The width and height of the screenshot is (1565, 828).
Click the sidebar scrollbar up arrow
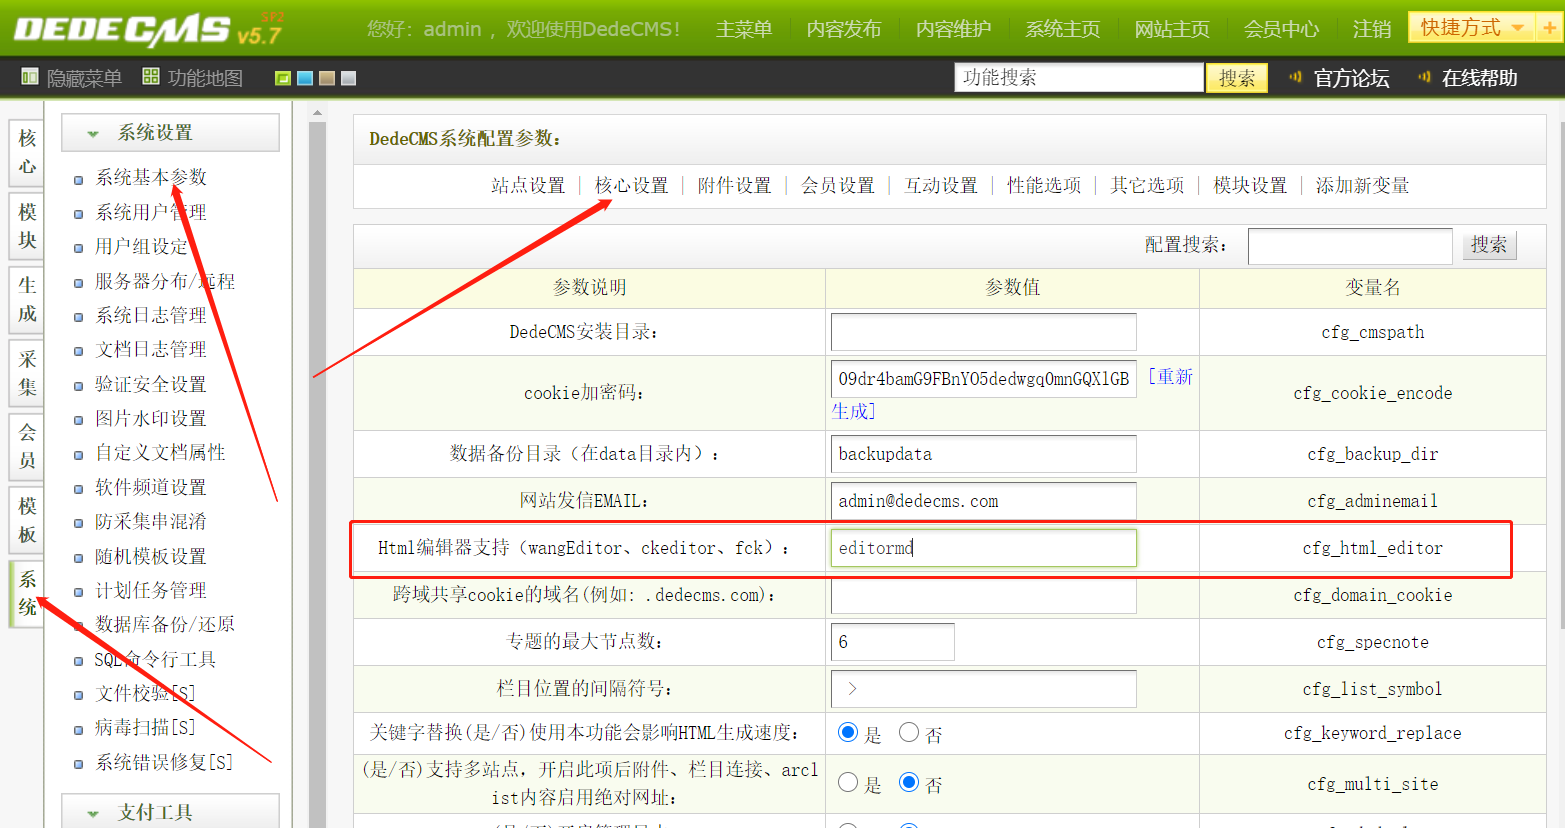click(x=318, y=113)
